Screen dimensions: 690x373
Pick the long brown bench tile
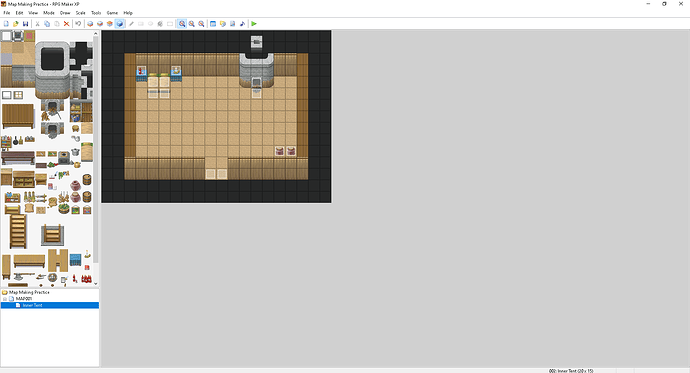[x=18, y=157]
